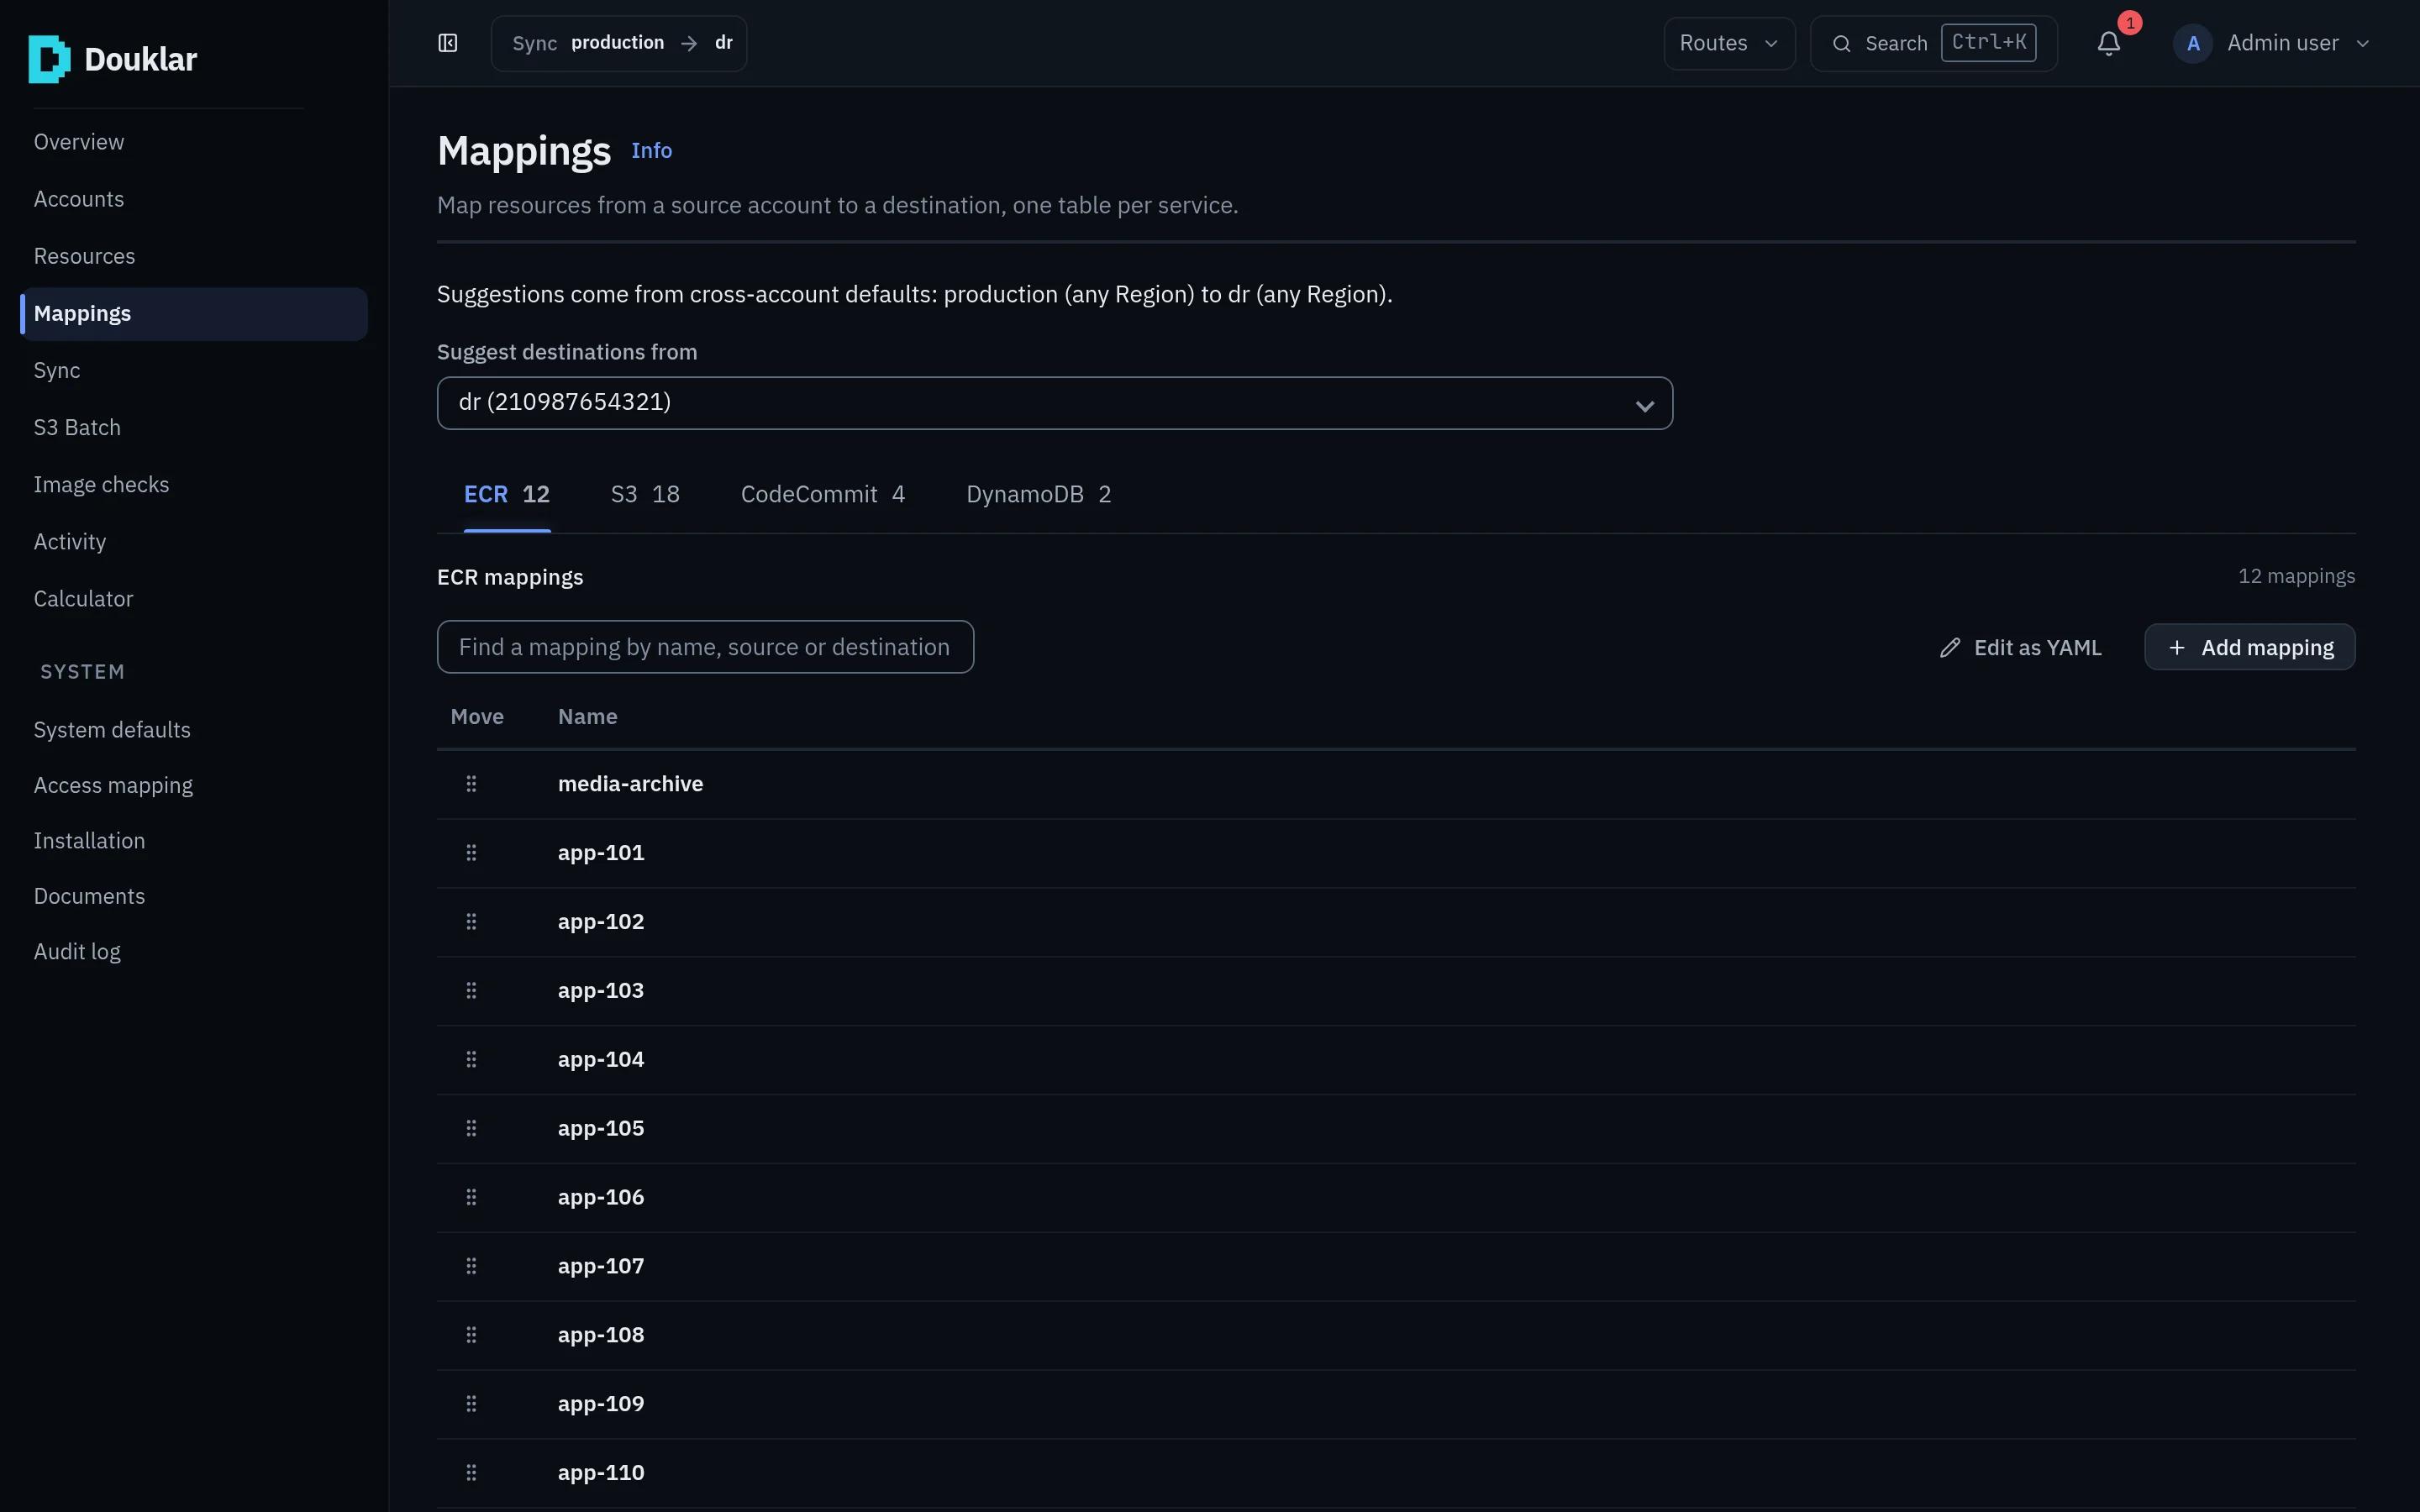The width and height of the screenshot is (2420, 1512).
Task: Open S3 Batch in the sidebar
Action: 193,428
